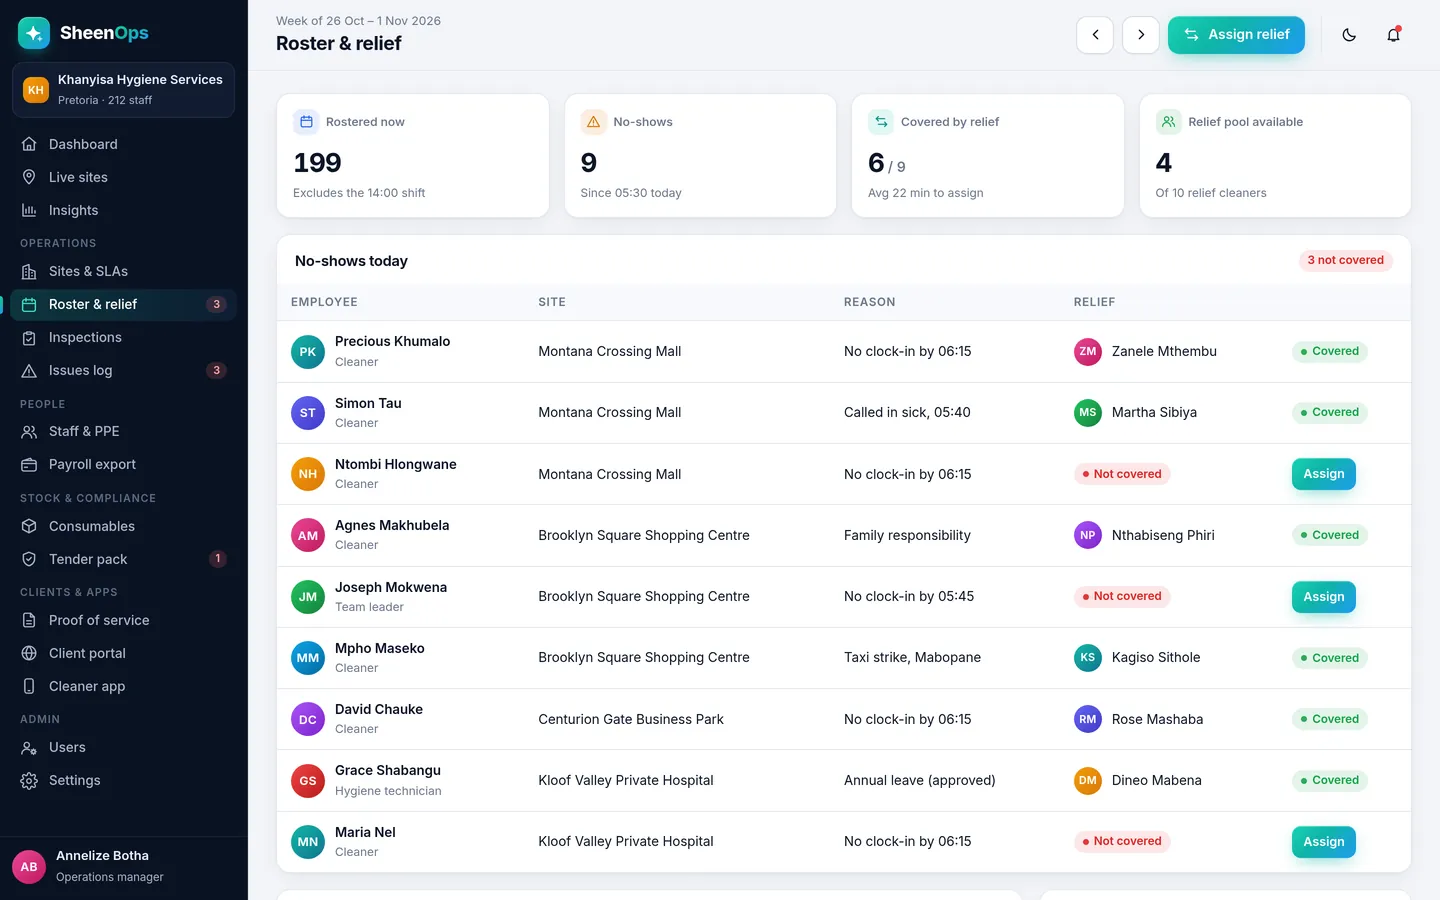
Task: Click the Inspections clipboard icon
Action: tap(29, 338)
